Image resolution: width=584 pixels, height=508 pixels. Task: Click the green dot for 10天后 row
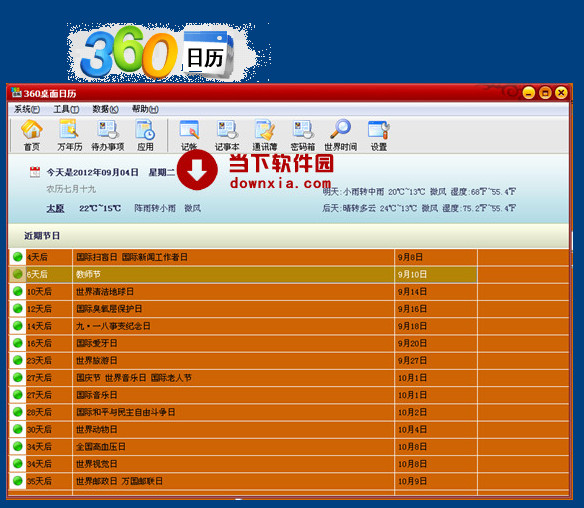(18, 291)
